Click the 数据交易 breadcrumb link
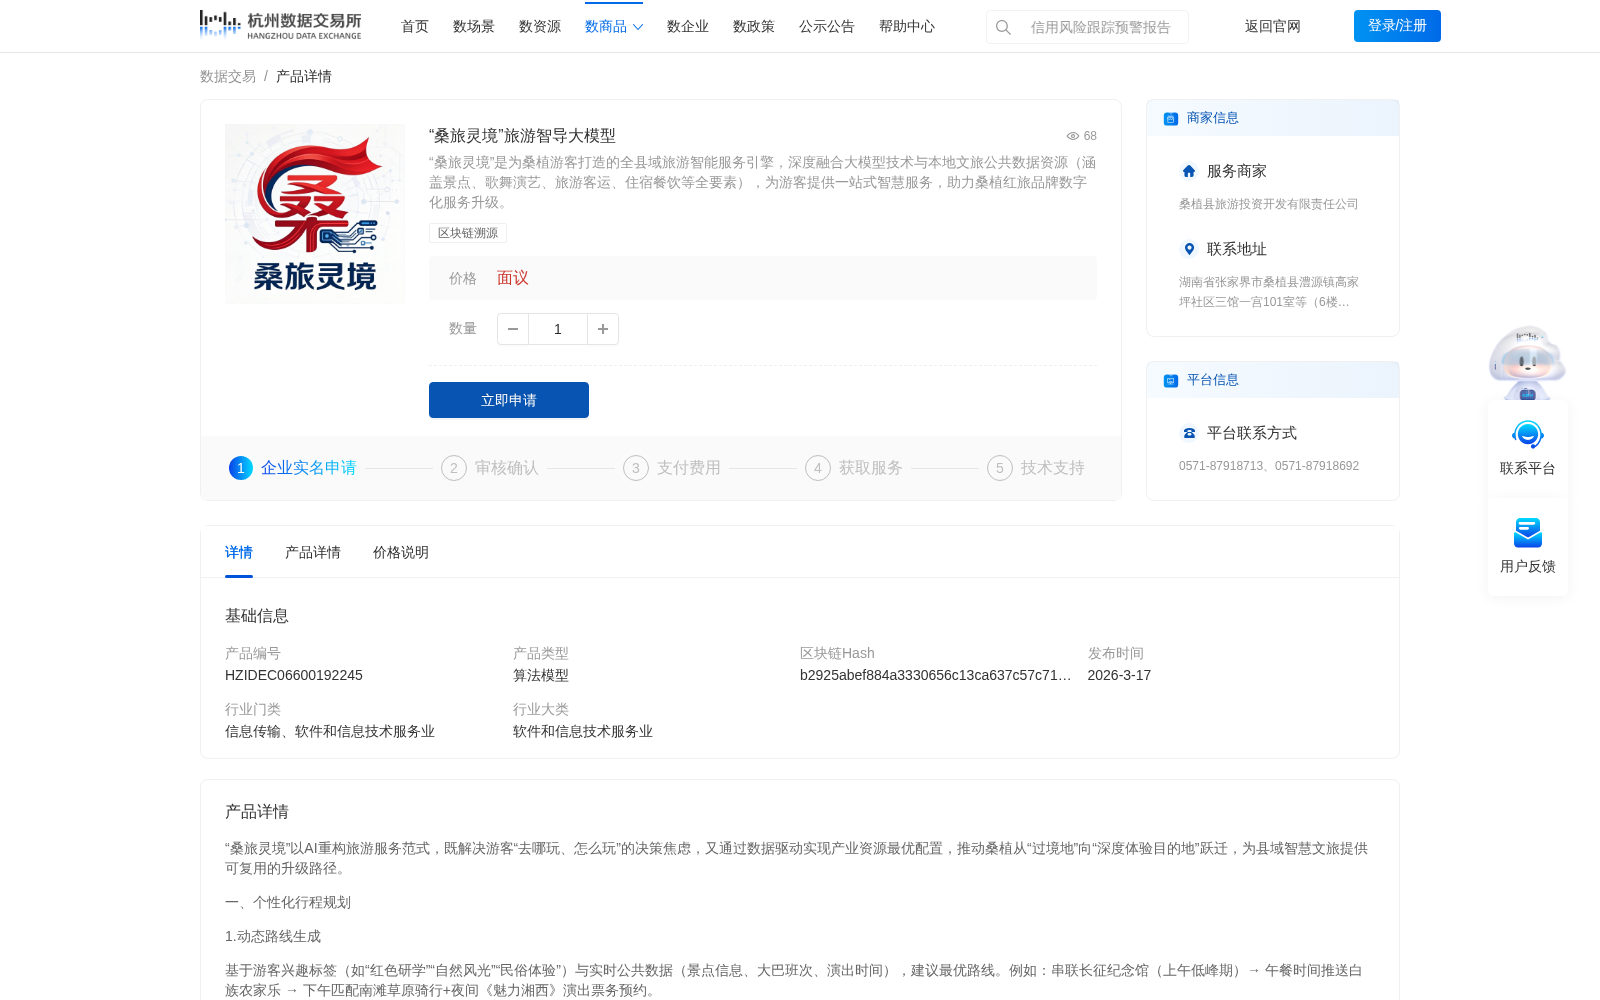 [228, 76]
